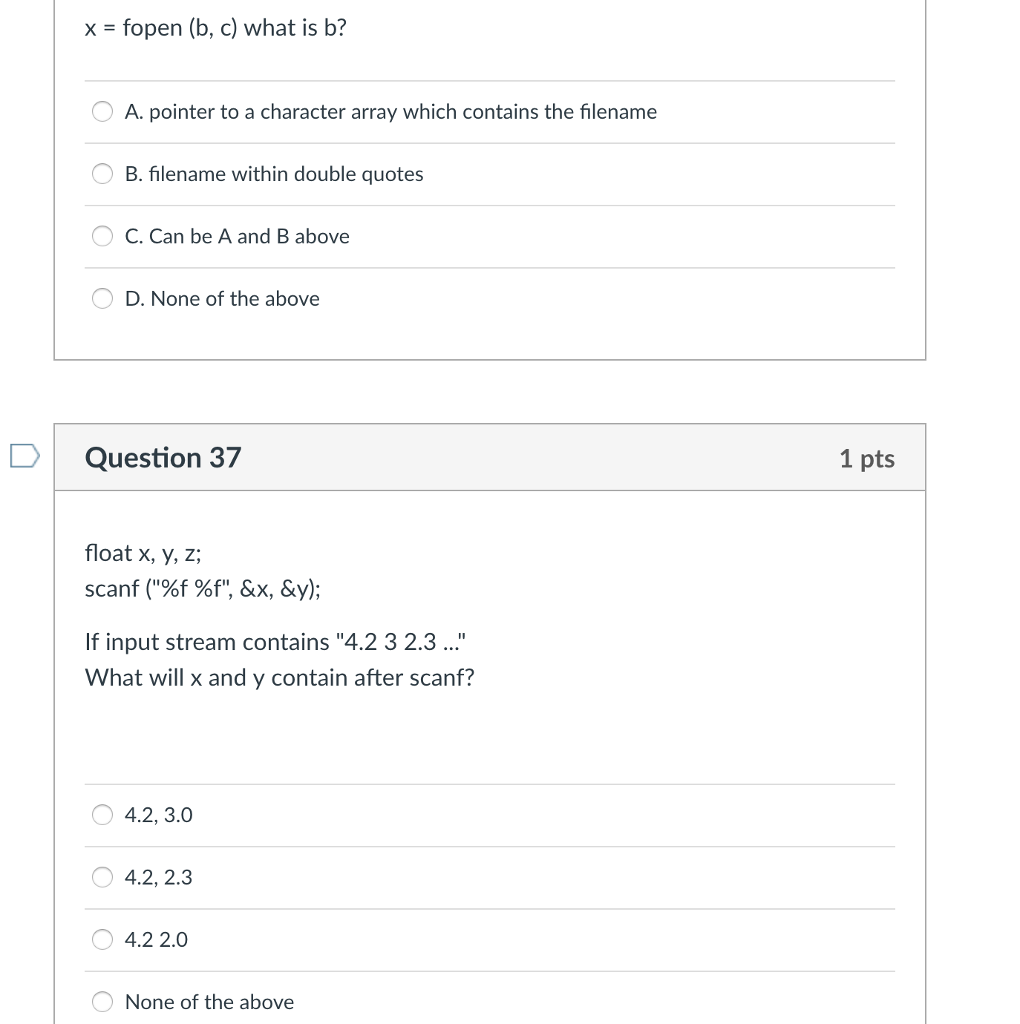Click the 1 pts label
This screenshot has height=1024, width=1020.
[866, 457]
